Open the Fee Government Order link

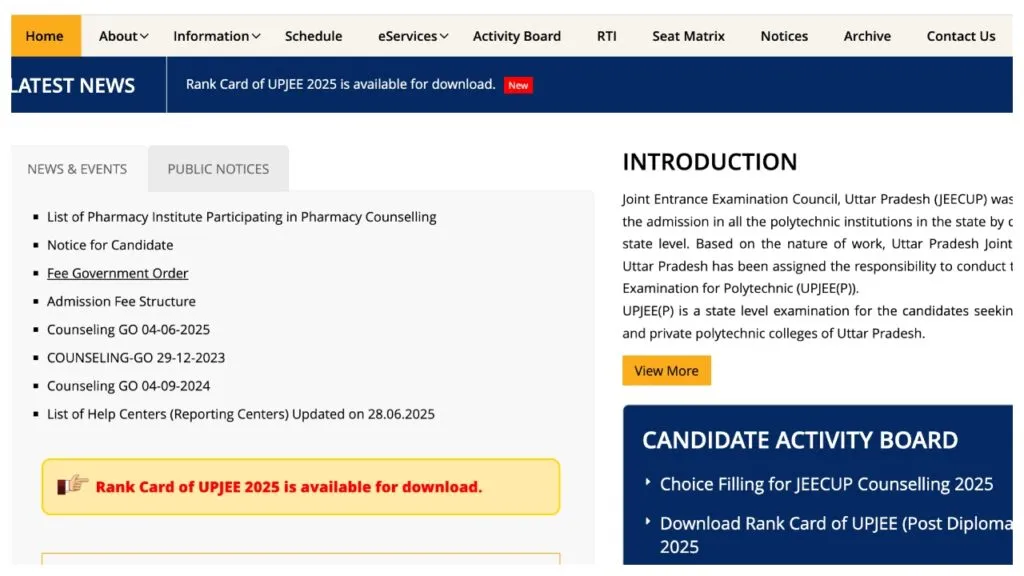point(117,273)
